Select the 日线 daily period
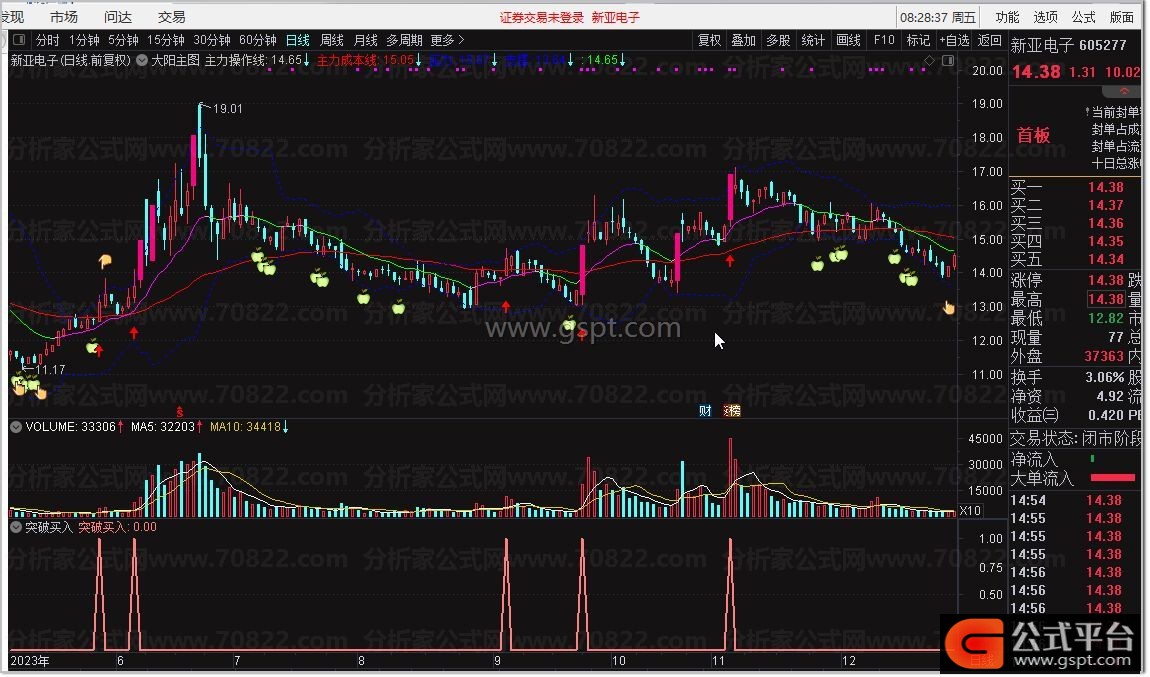Screen dimensions: 1150x677 click(x=298, y=40)
